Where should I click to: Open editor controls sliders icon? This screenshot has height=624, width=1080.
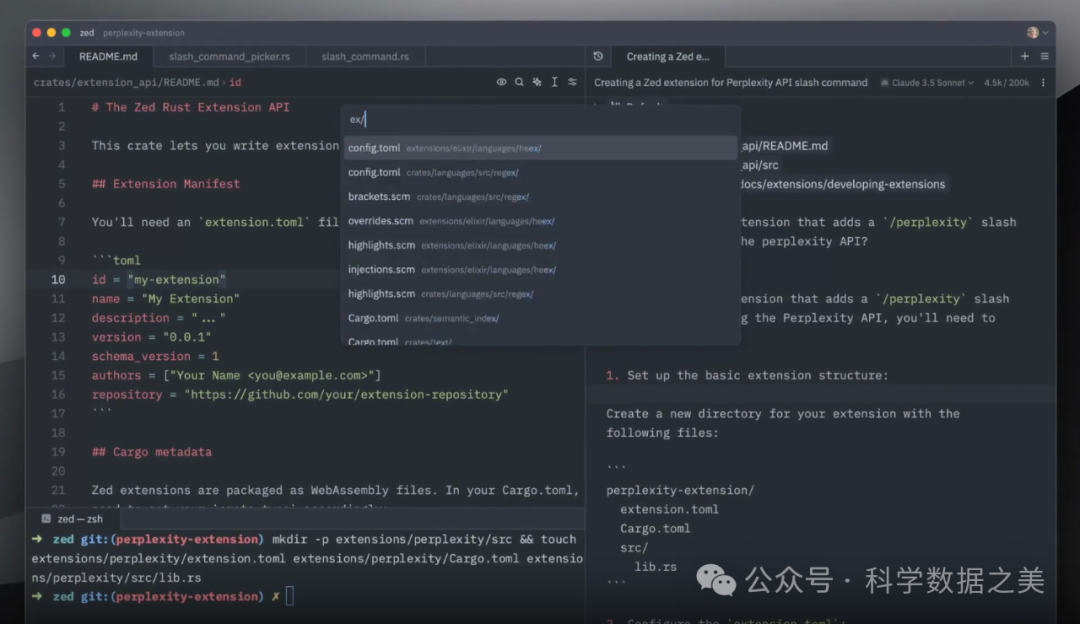[x=572, y=82]
